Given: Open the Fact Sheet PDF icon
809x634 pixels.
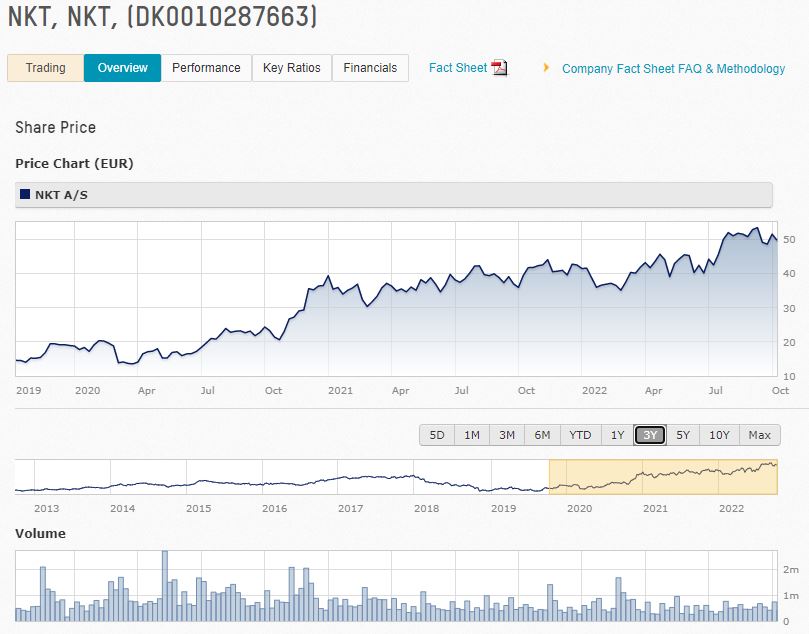Looking at the screenshot, I should pyautogui.click(x=497, y=68).
